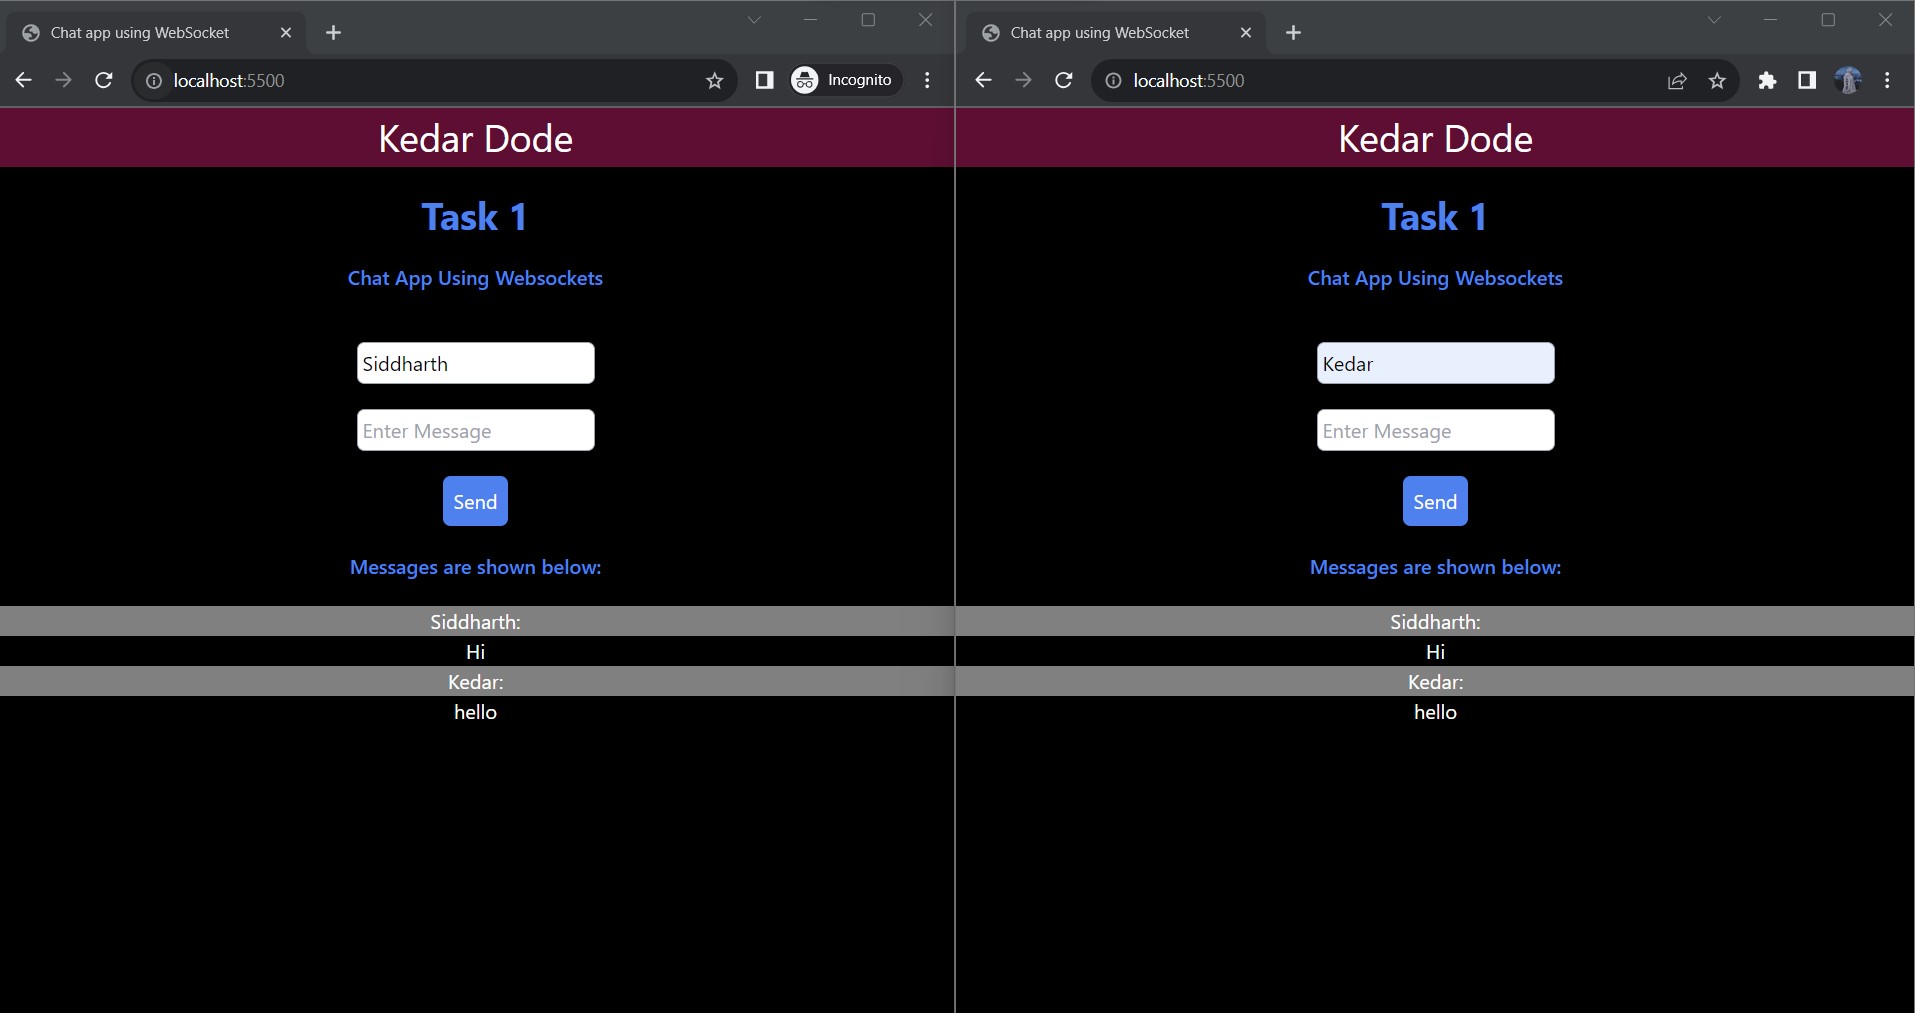1915x1013 pixels.
Task: Click the site info icon beside localhost:5500 left window
Action: pos(152,80)
